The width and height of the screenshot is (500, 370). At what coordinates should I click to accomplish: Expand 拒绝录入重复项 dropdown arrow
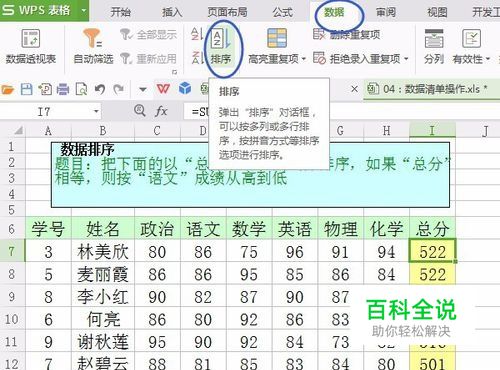(x=406, y=59)
